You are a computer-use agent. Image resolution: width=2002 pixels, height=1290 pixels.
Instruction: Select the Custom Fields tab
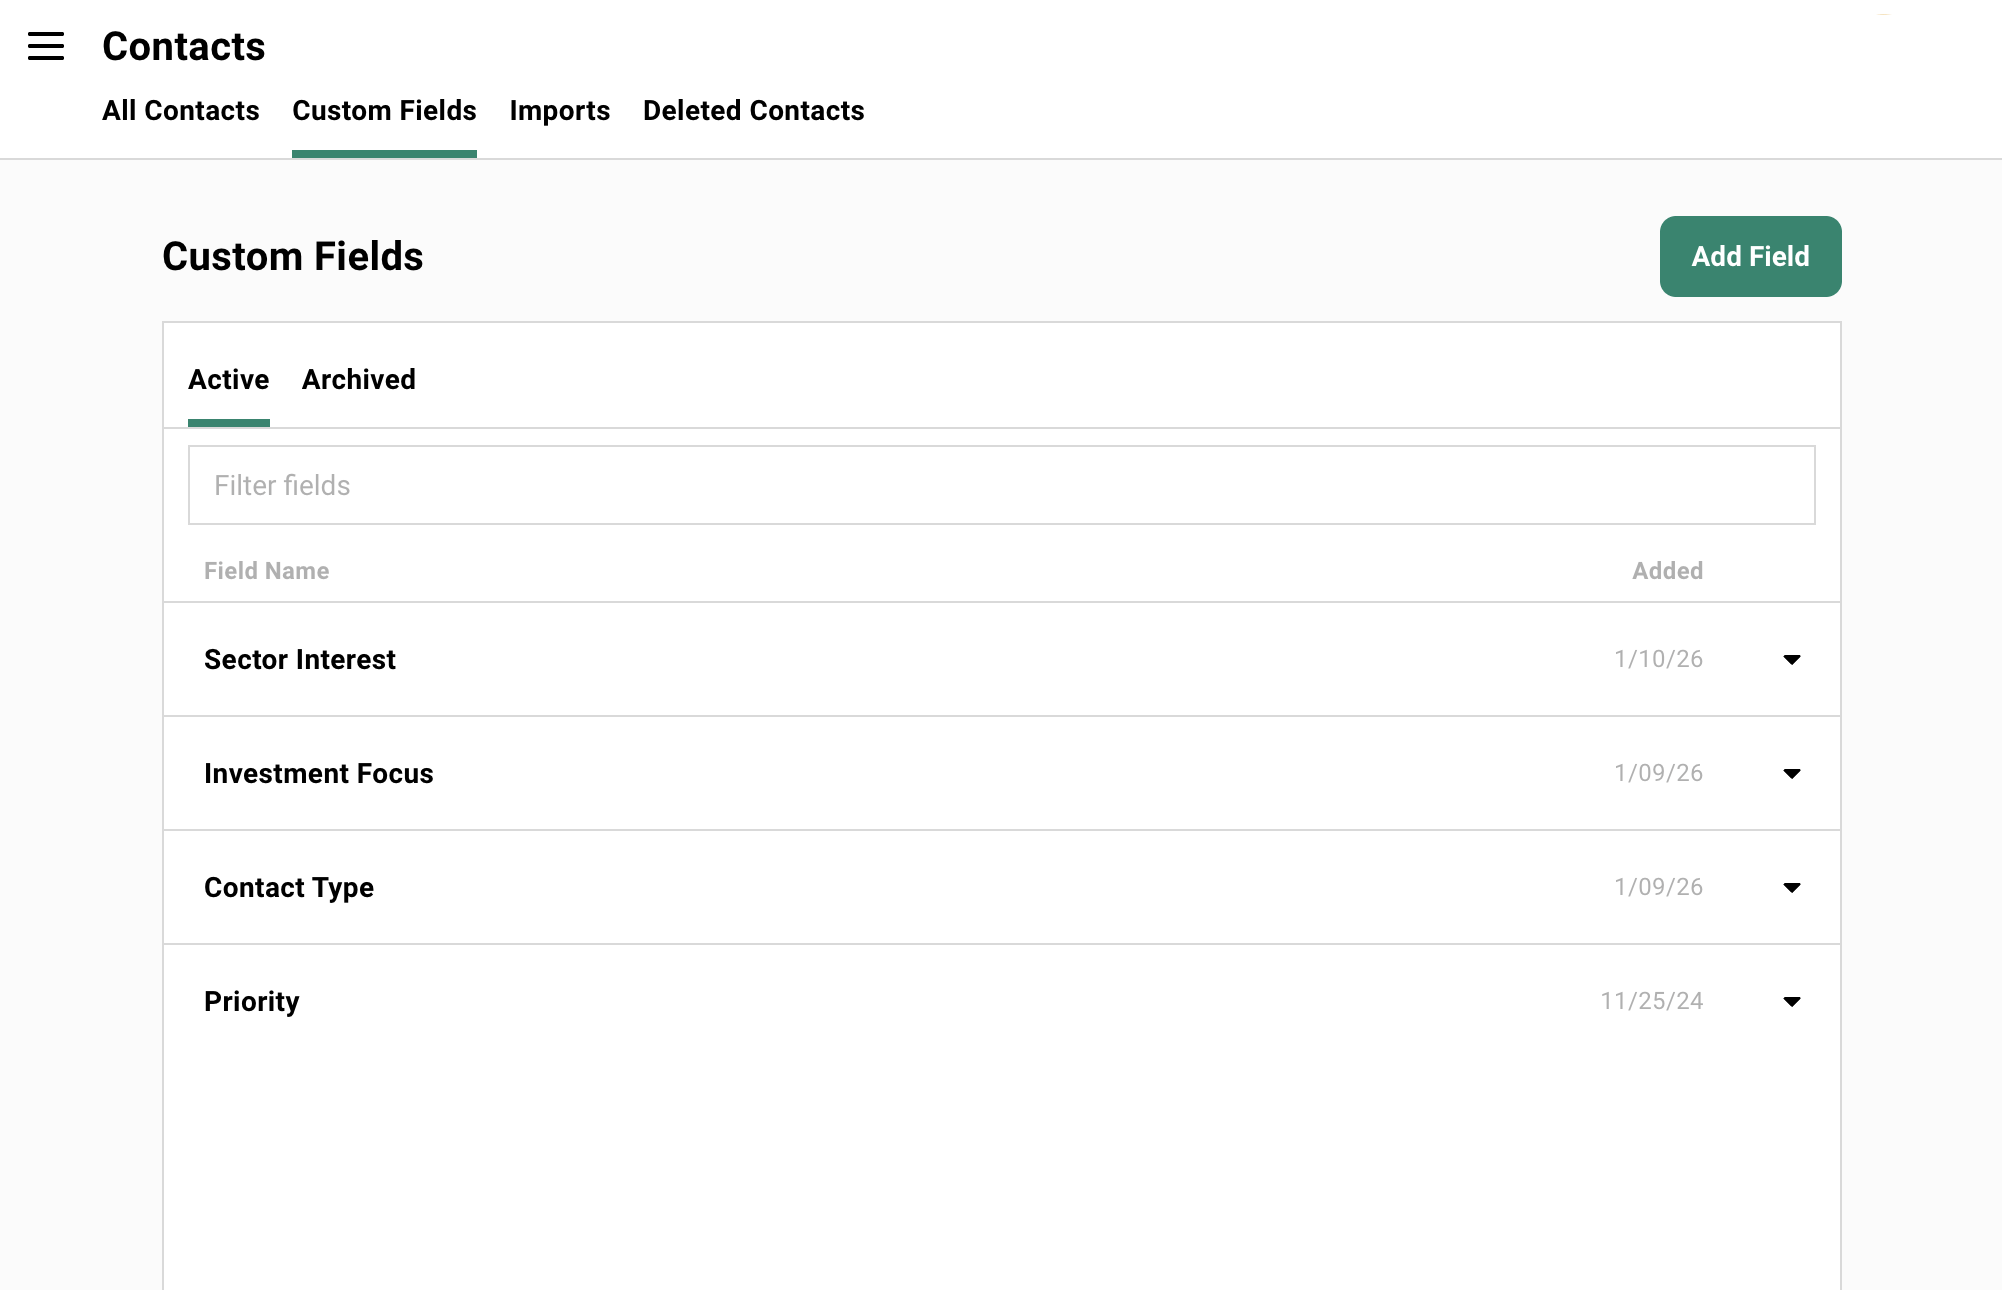click(x=384, y=111)
